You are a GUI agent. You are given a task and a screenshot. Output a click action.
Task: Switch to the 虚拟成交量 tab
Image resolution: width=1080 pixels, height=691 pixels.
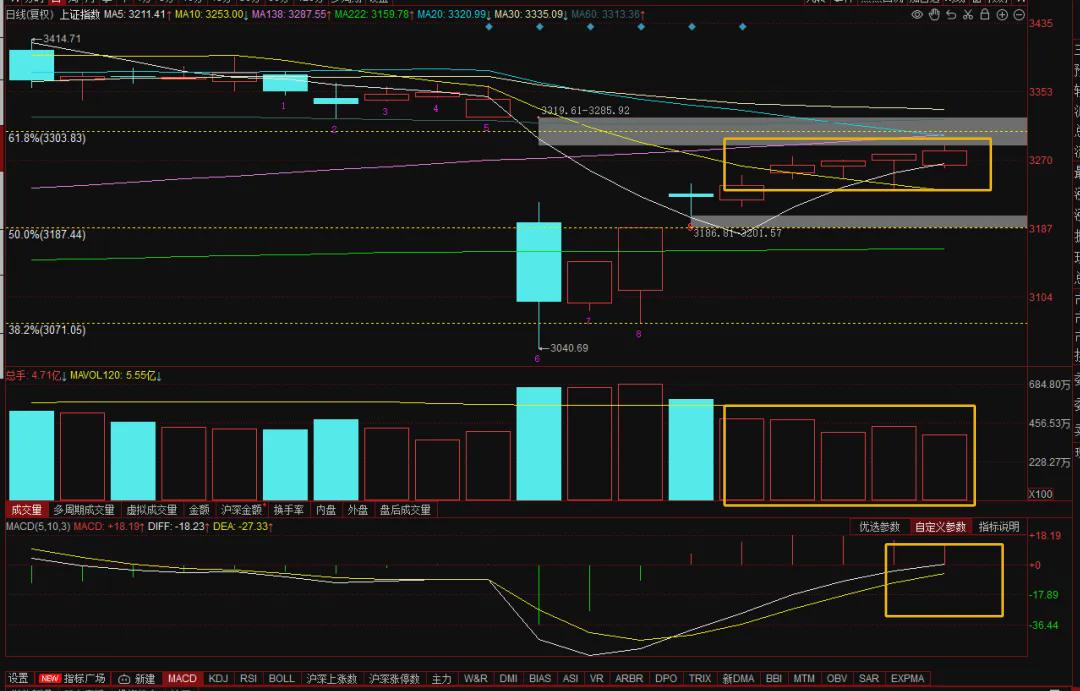(152, 510)
